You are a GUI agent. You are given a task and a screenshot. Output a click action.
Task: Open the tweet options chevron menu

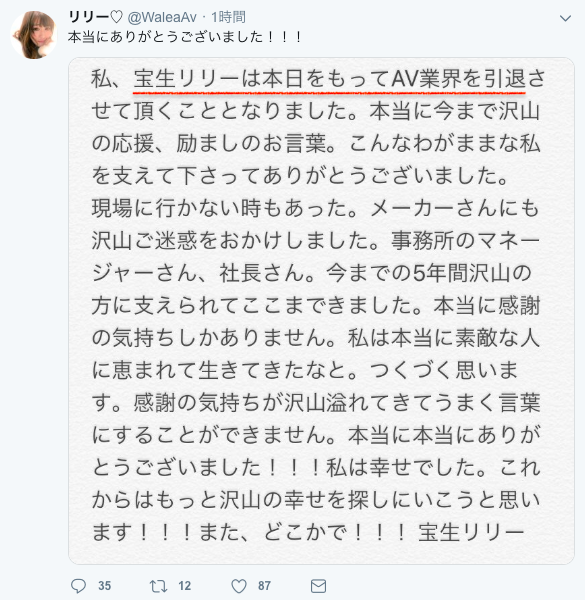(565, 18)
